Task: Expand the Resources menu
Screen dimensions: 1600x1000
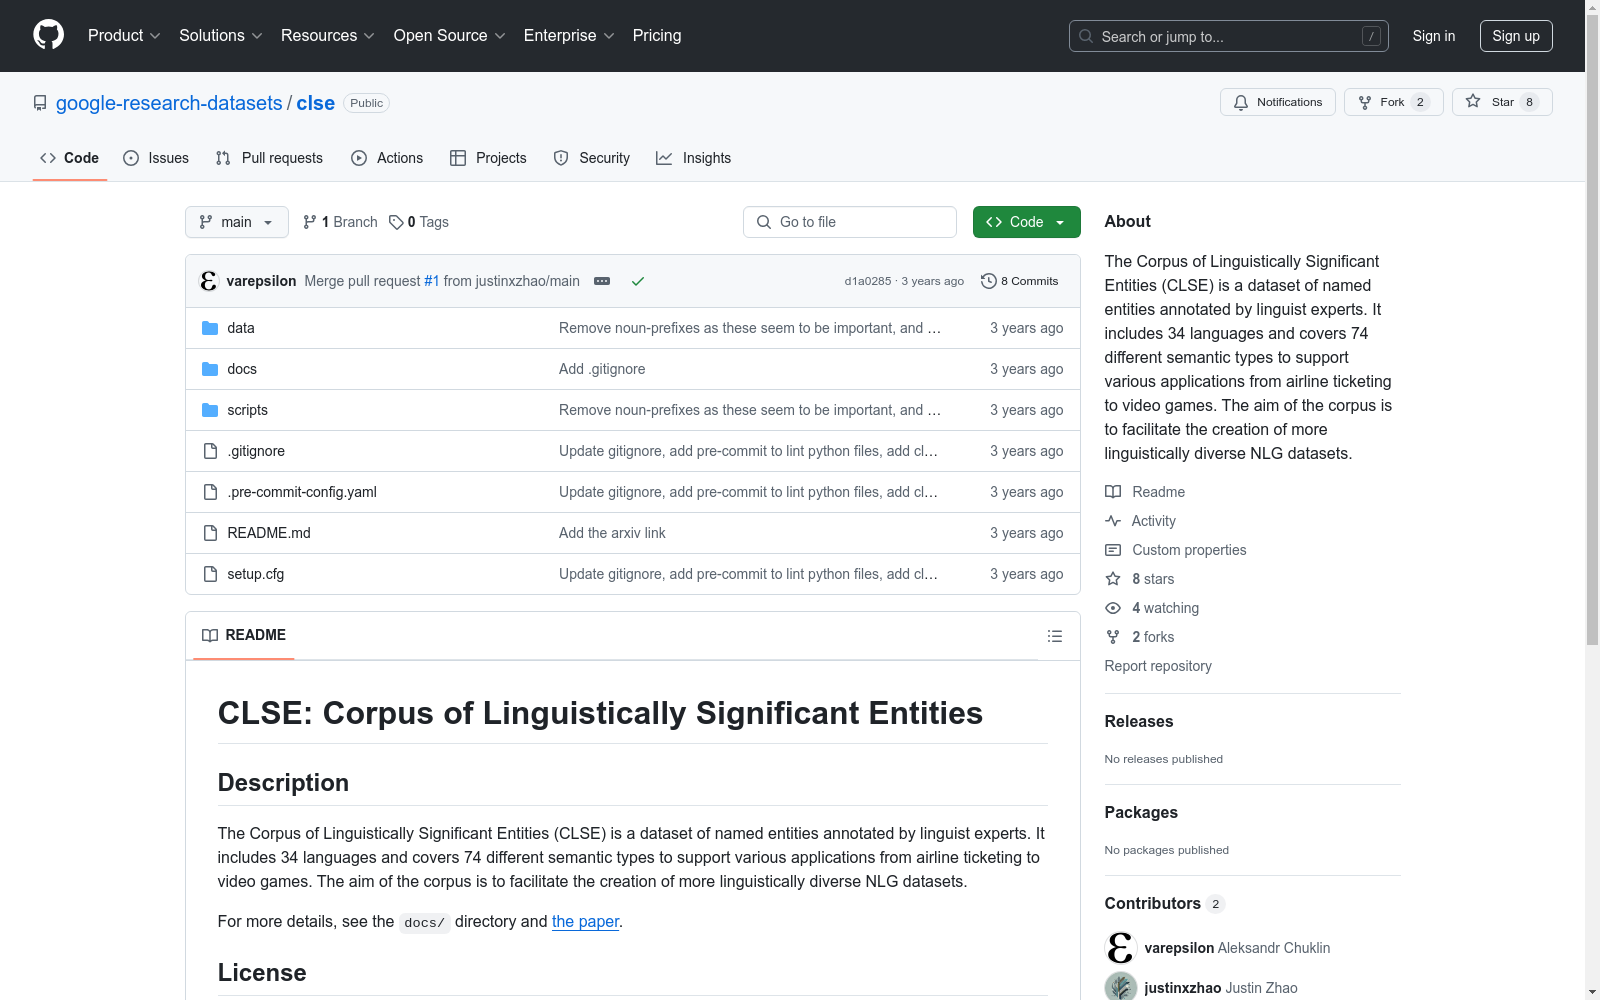Action: click(x=328, y=35)
